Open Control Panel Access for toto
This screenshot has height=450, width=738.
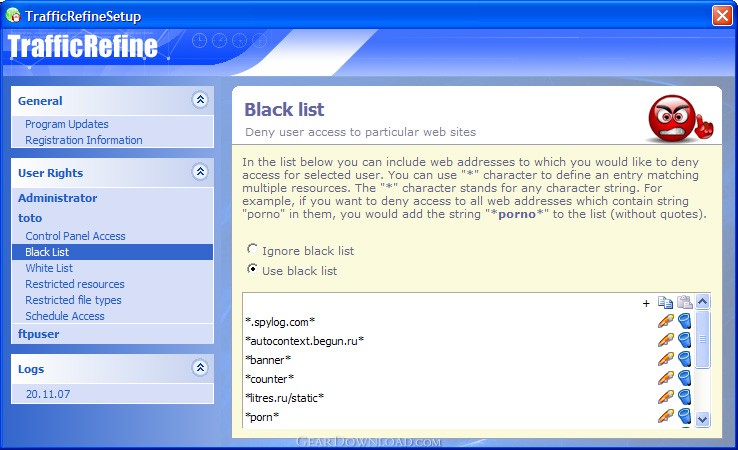coord(75,236)
